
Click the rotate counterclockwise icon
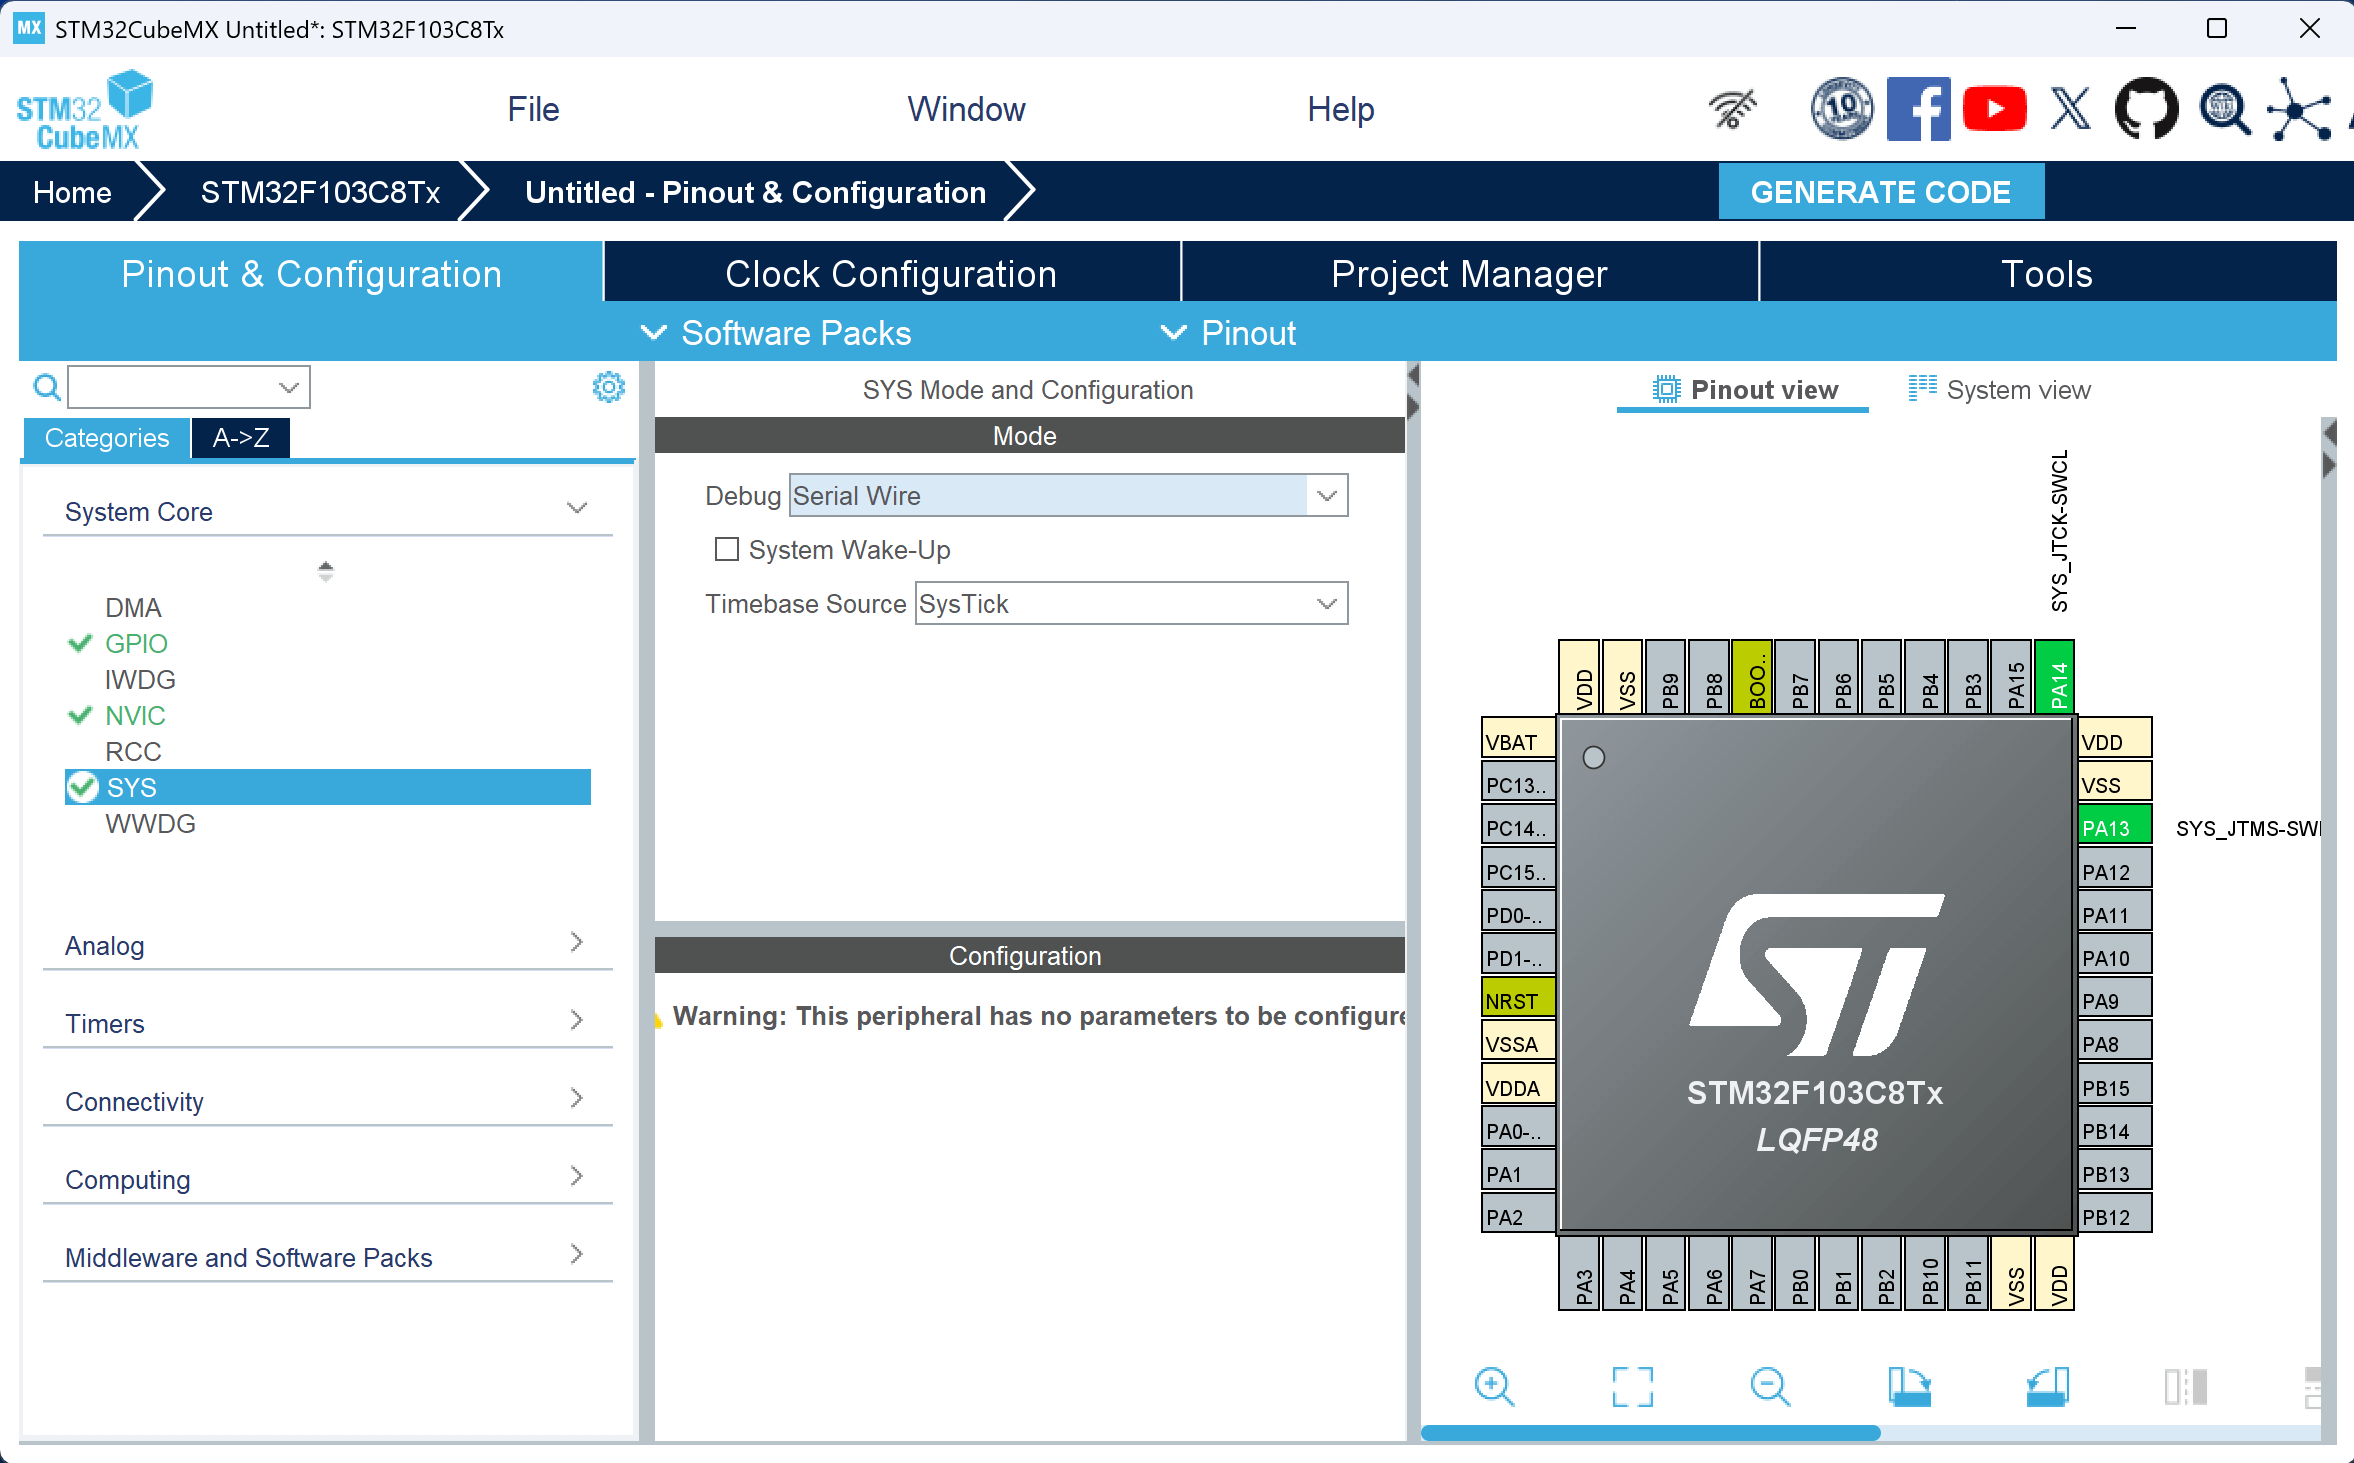coord(2047,1386)
